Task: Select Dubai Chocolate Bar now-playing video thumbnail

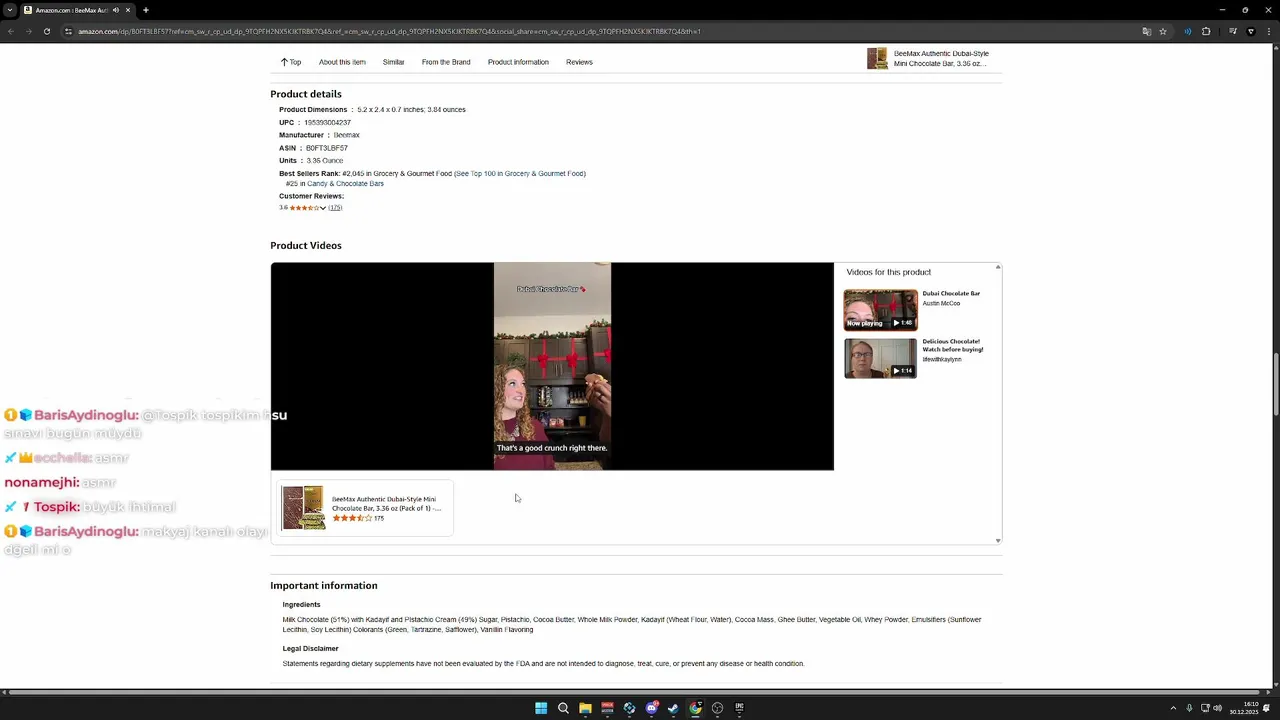Action: 880,310
